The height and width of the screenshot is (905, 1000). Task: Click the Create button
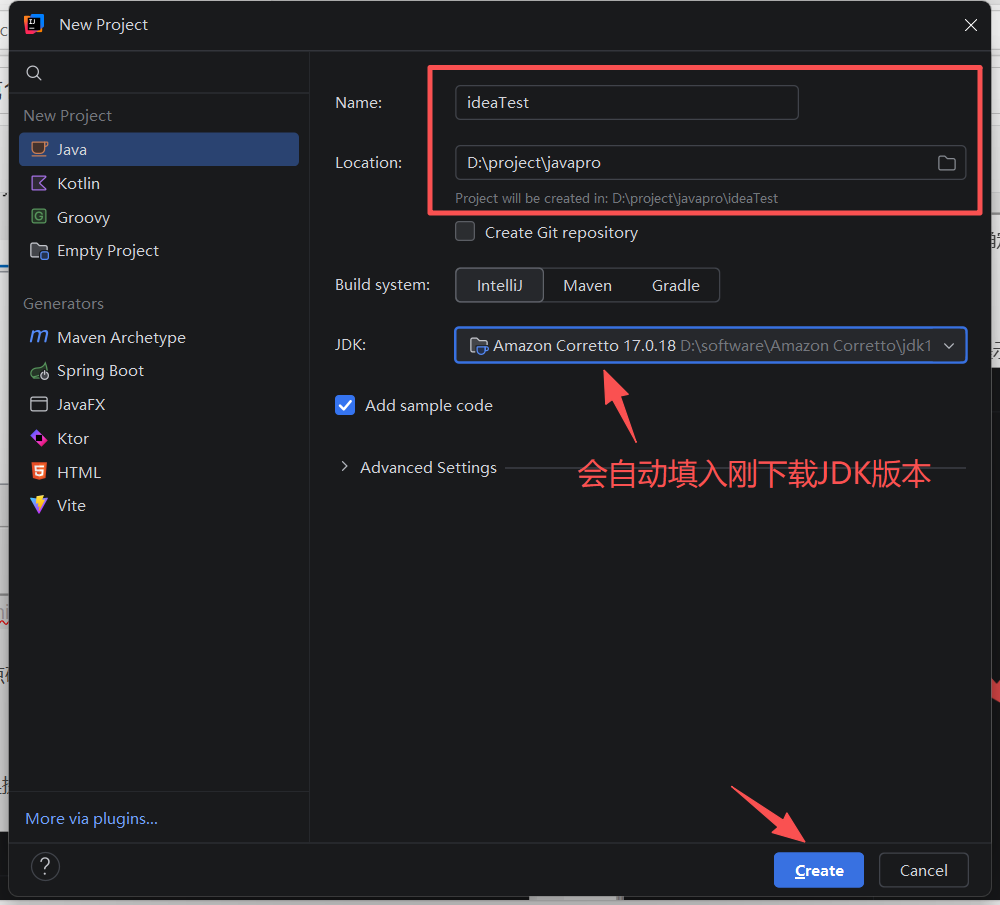tap(819, 870)
